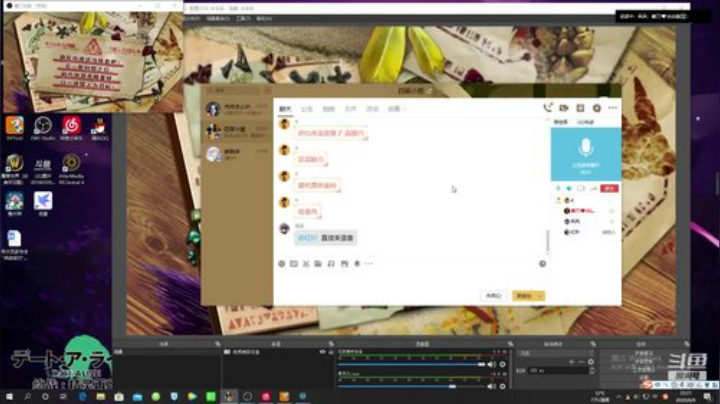
Task: Click the contact search field in QQ
Action: click(x=233, y=90)
